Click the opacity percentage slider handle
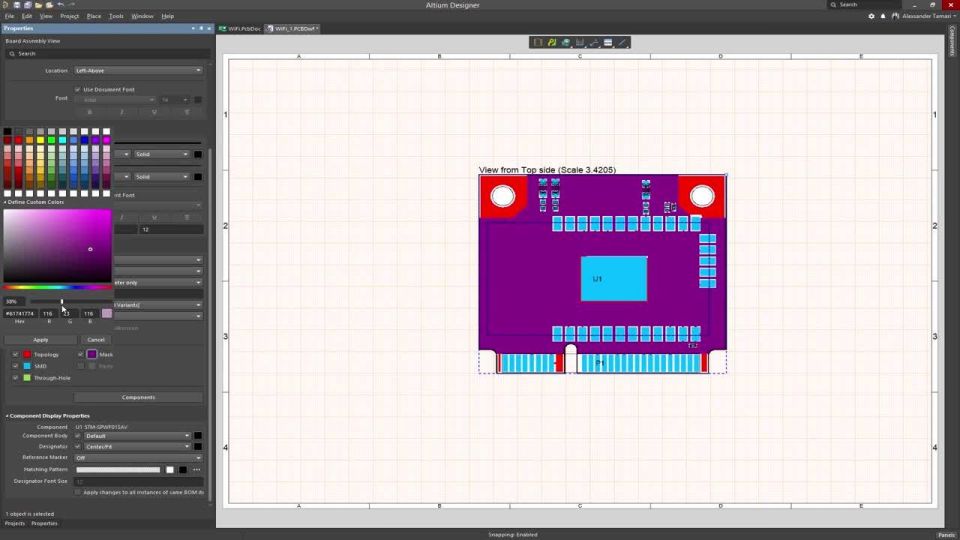The image size is (960, 540). pyautogui.click(x=62, y=301)
